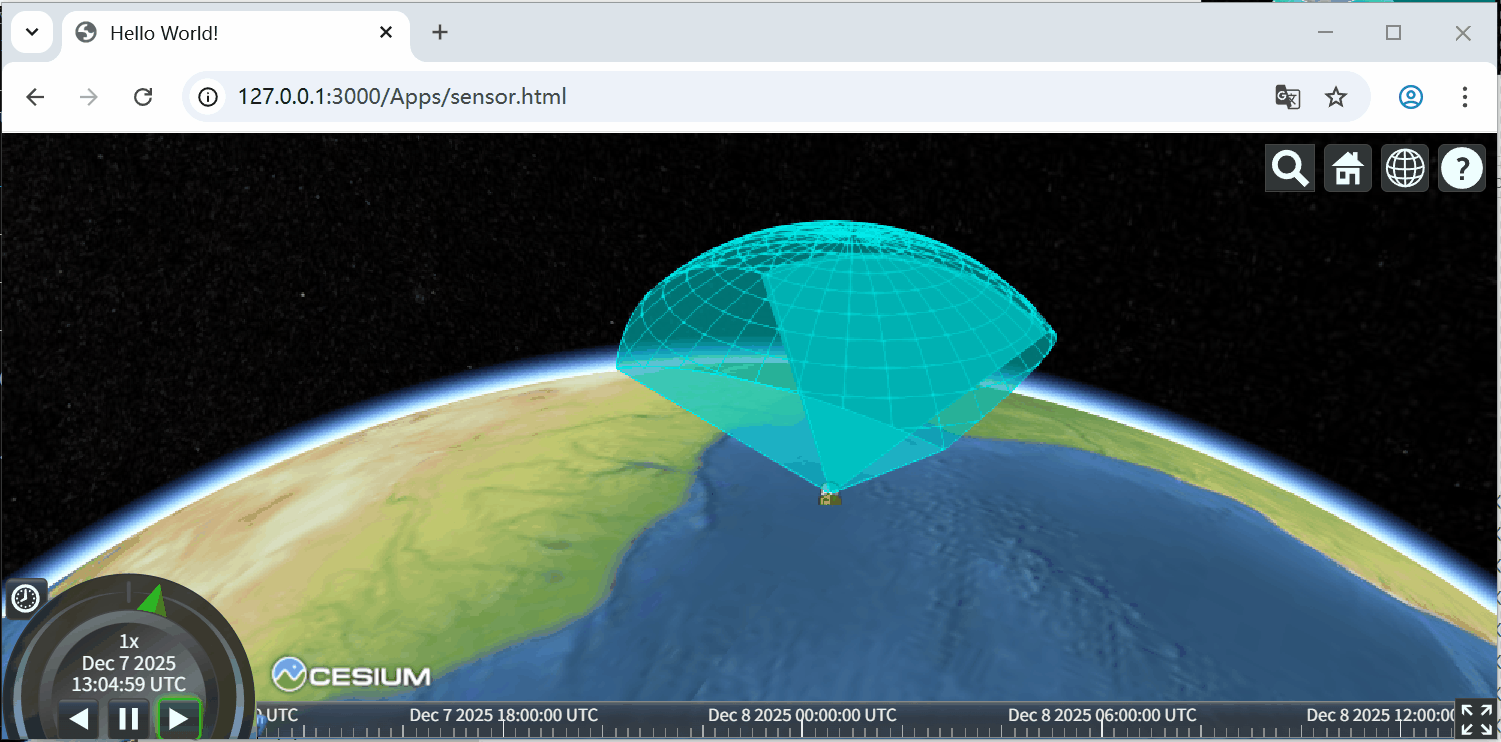Switch to real-time clock icon
The image size is (1501, 742).
coord(25,598)
